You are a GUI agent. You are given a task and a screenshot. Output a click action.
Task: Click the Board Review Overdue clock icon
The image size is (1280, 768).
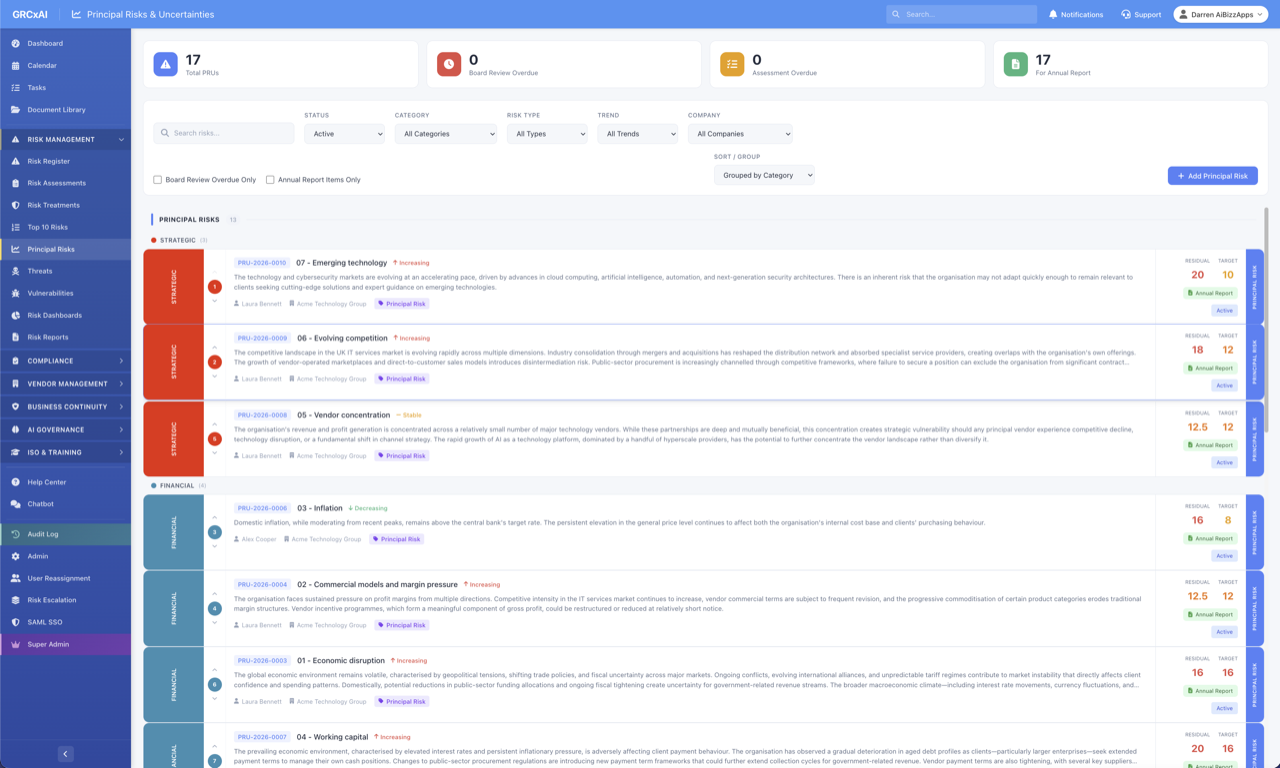449,64
